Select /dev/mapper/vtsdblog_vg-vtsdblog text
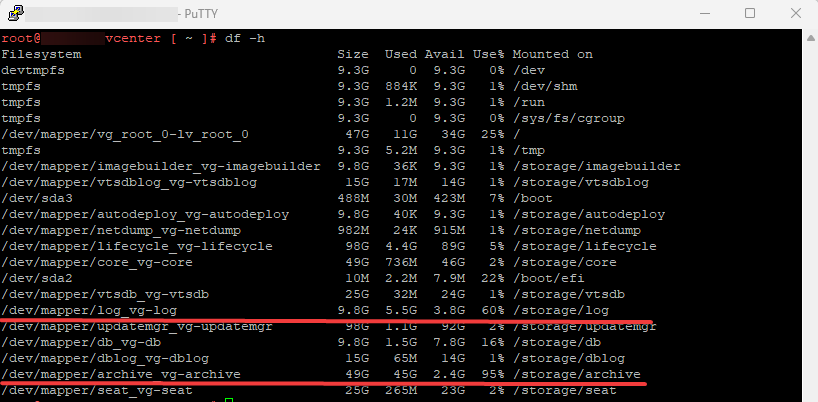This screenshot has width=818, height=402. pos(129,182)
